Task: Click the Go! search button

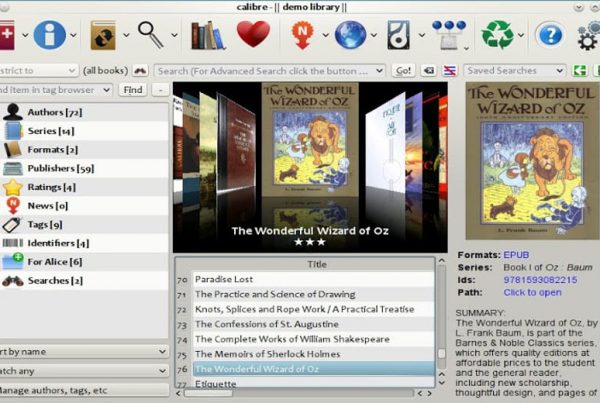Action: click(x=403, y=71)
